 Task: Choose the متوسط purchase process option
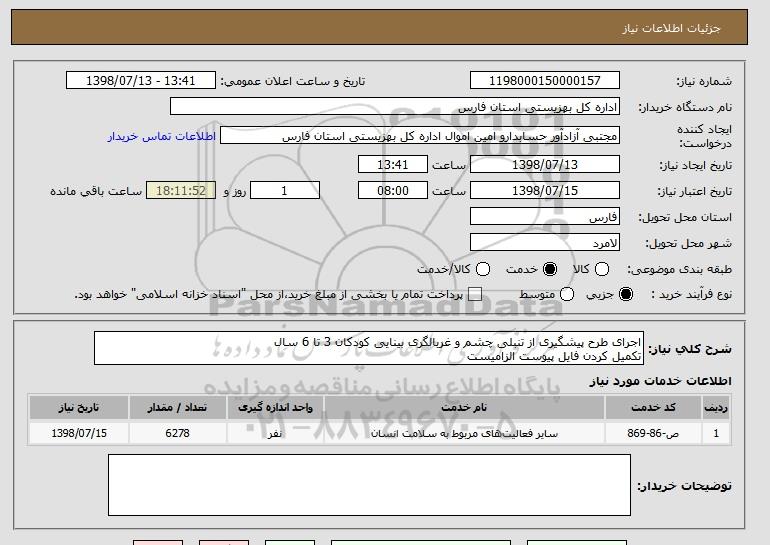[x=567, y=294]
